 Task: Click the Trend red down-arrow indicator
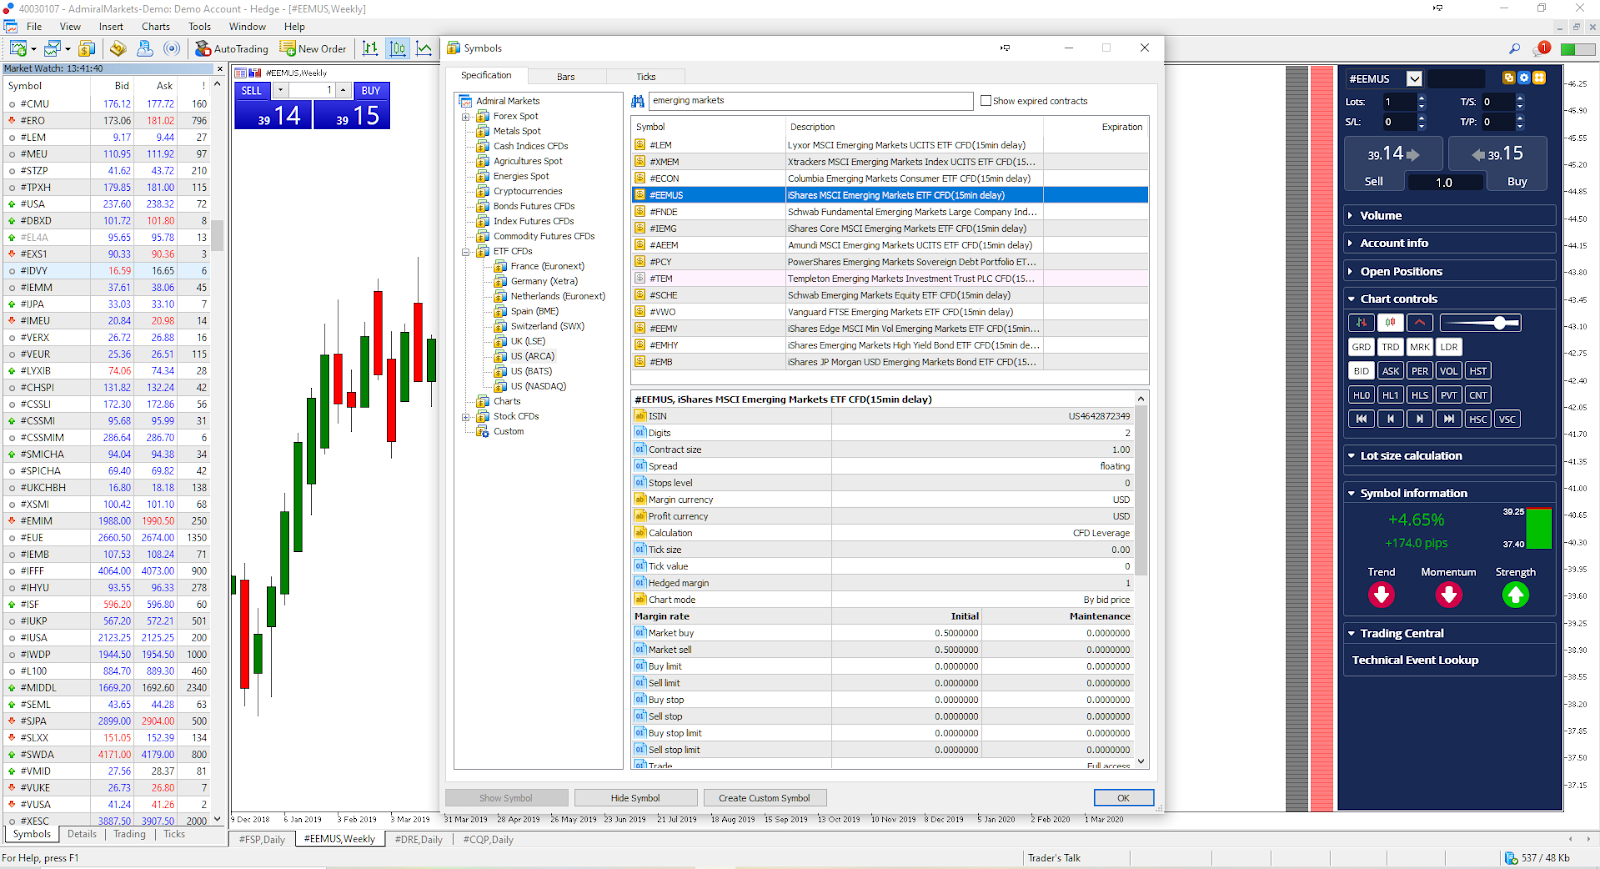[1381, 595]
